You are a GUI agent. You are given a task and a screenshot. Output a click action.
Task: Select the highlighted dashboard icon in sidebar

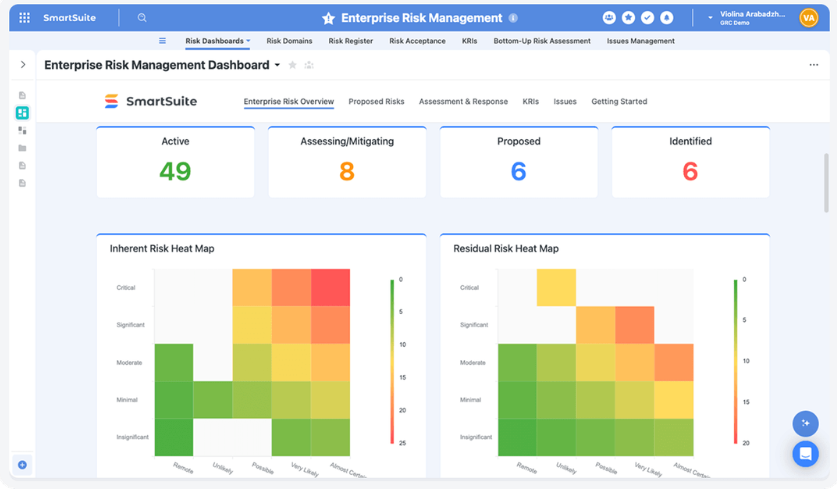coord(22,113)
